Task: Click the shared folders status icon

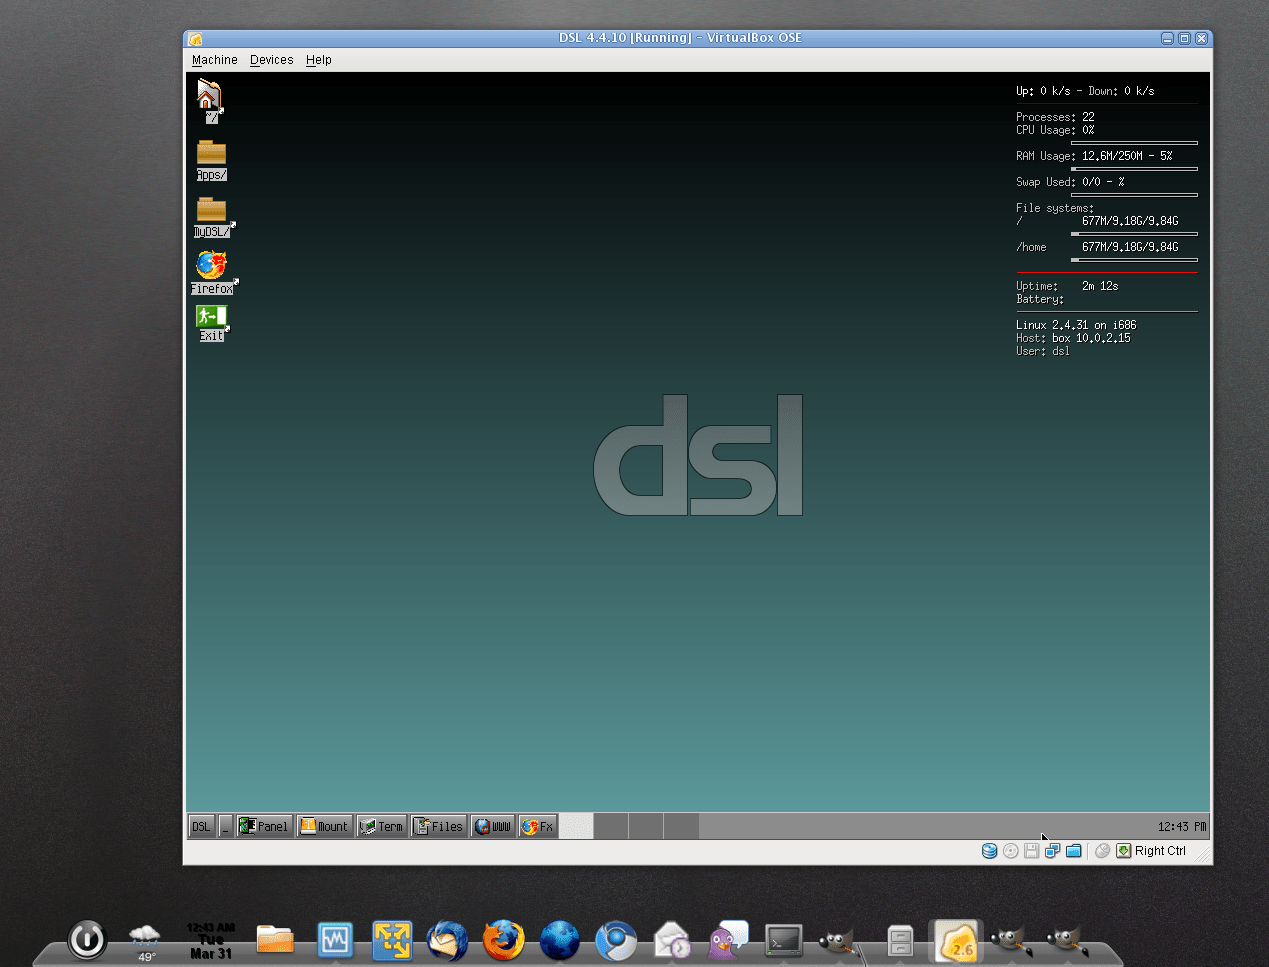Action: click(1073, 851)
